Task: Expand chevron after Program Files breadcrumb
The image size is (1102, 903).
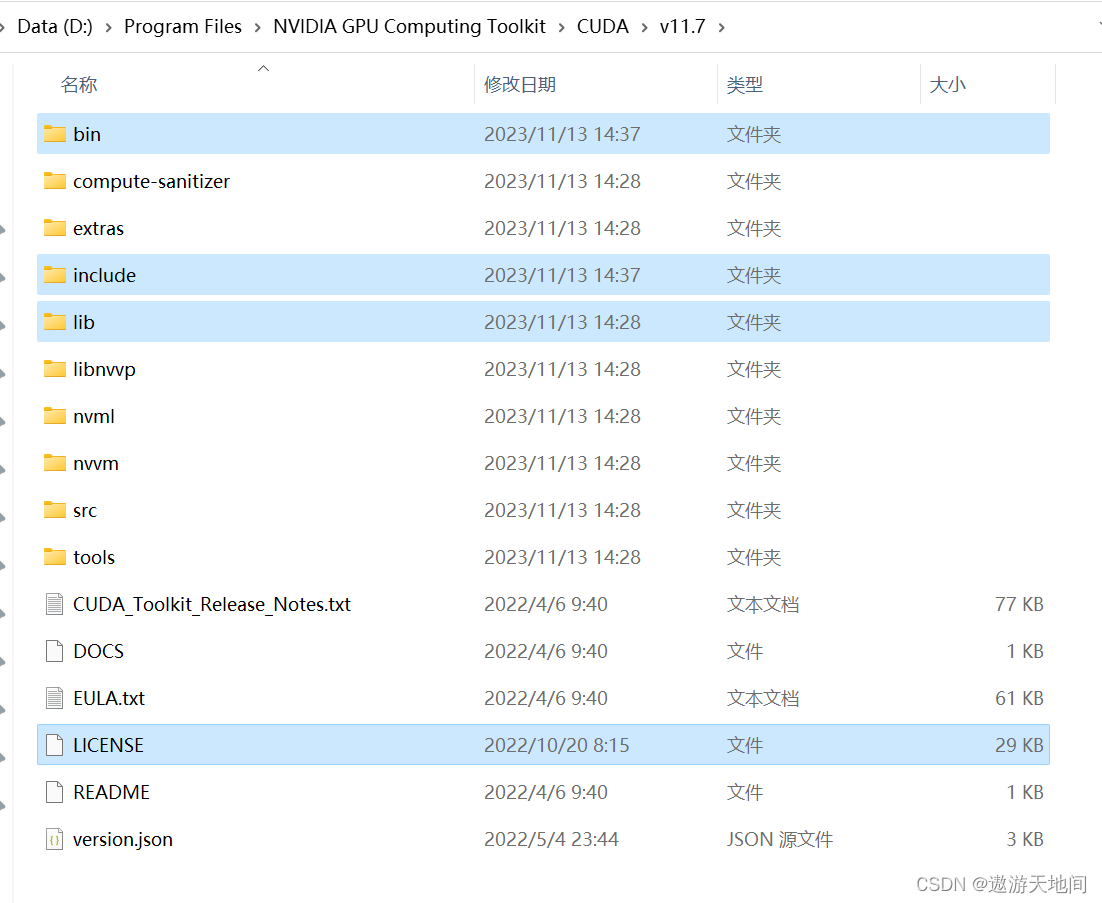Action: click(x=257, y=27)
